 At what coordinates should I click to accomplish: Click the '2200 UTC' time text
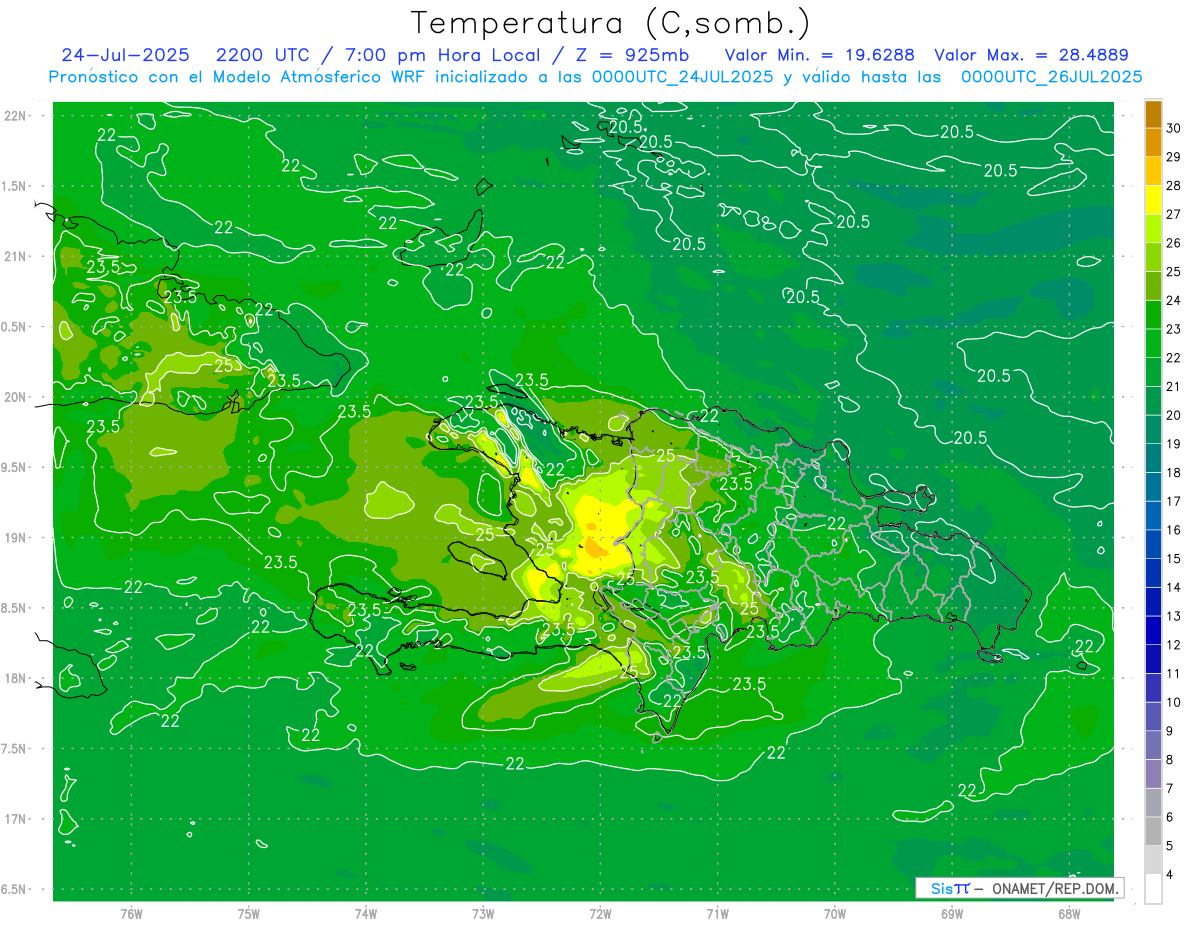[x=265, y=55]
